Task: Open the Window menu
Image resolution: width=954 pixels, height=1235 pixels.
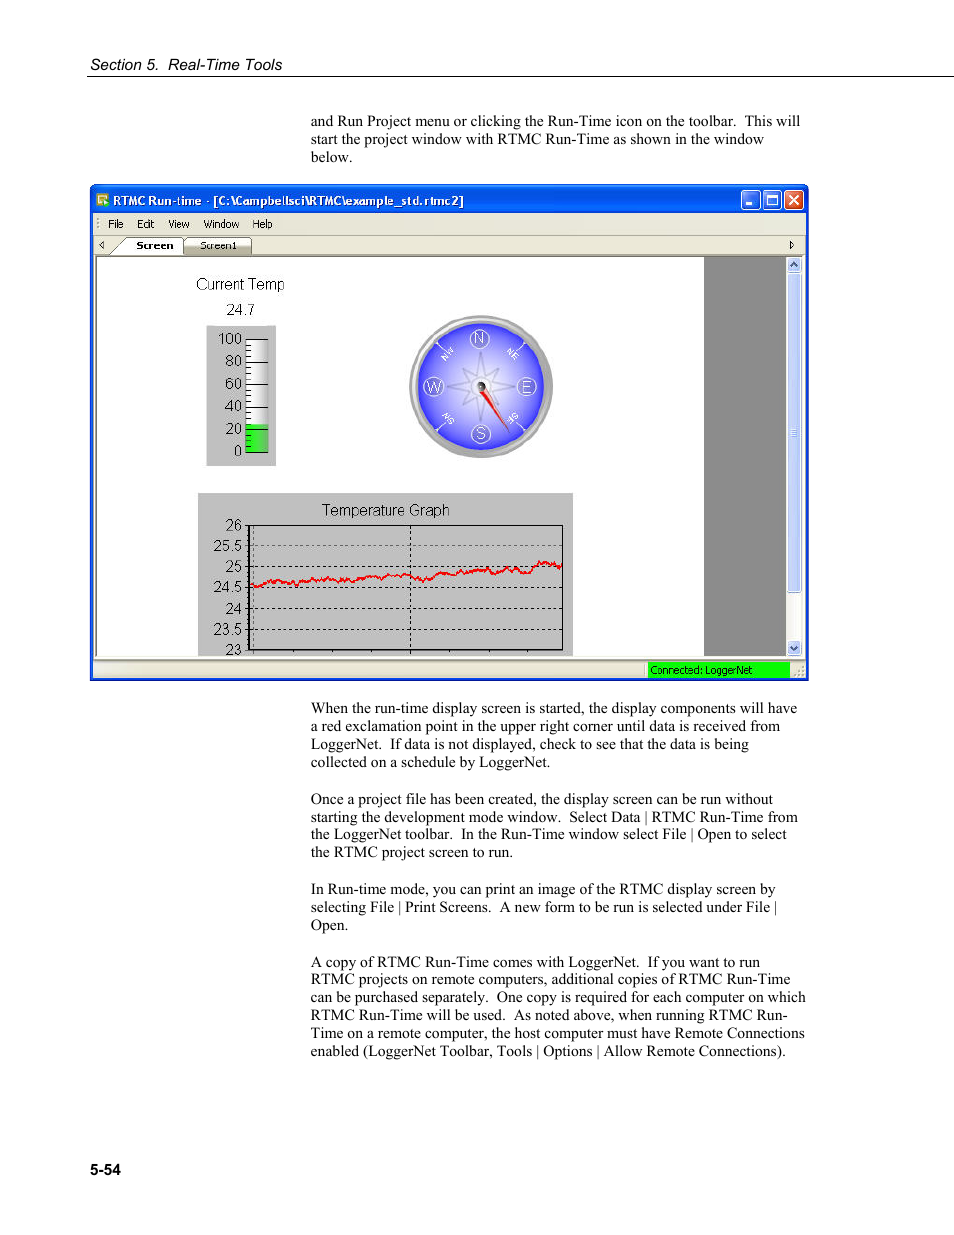Action: [221, 224]
